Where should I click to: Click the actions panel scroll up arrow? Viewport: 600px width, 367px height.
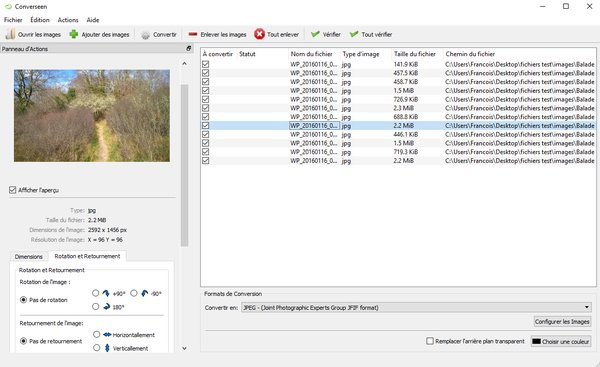pos(184,64)
